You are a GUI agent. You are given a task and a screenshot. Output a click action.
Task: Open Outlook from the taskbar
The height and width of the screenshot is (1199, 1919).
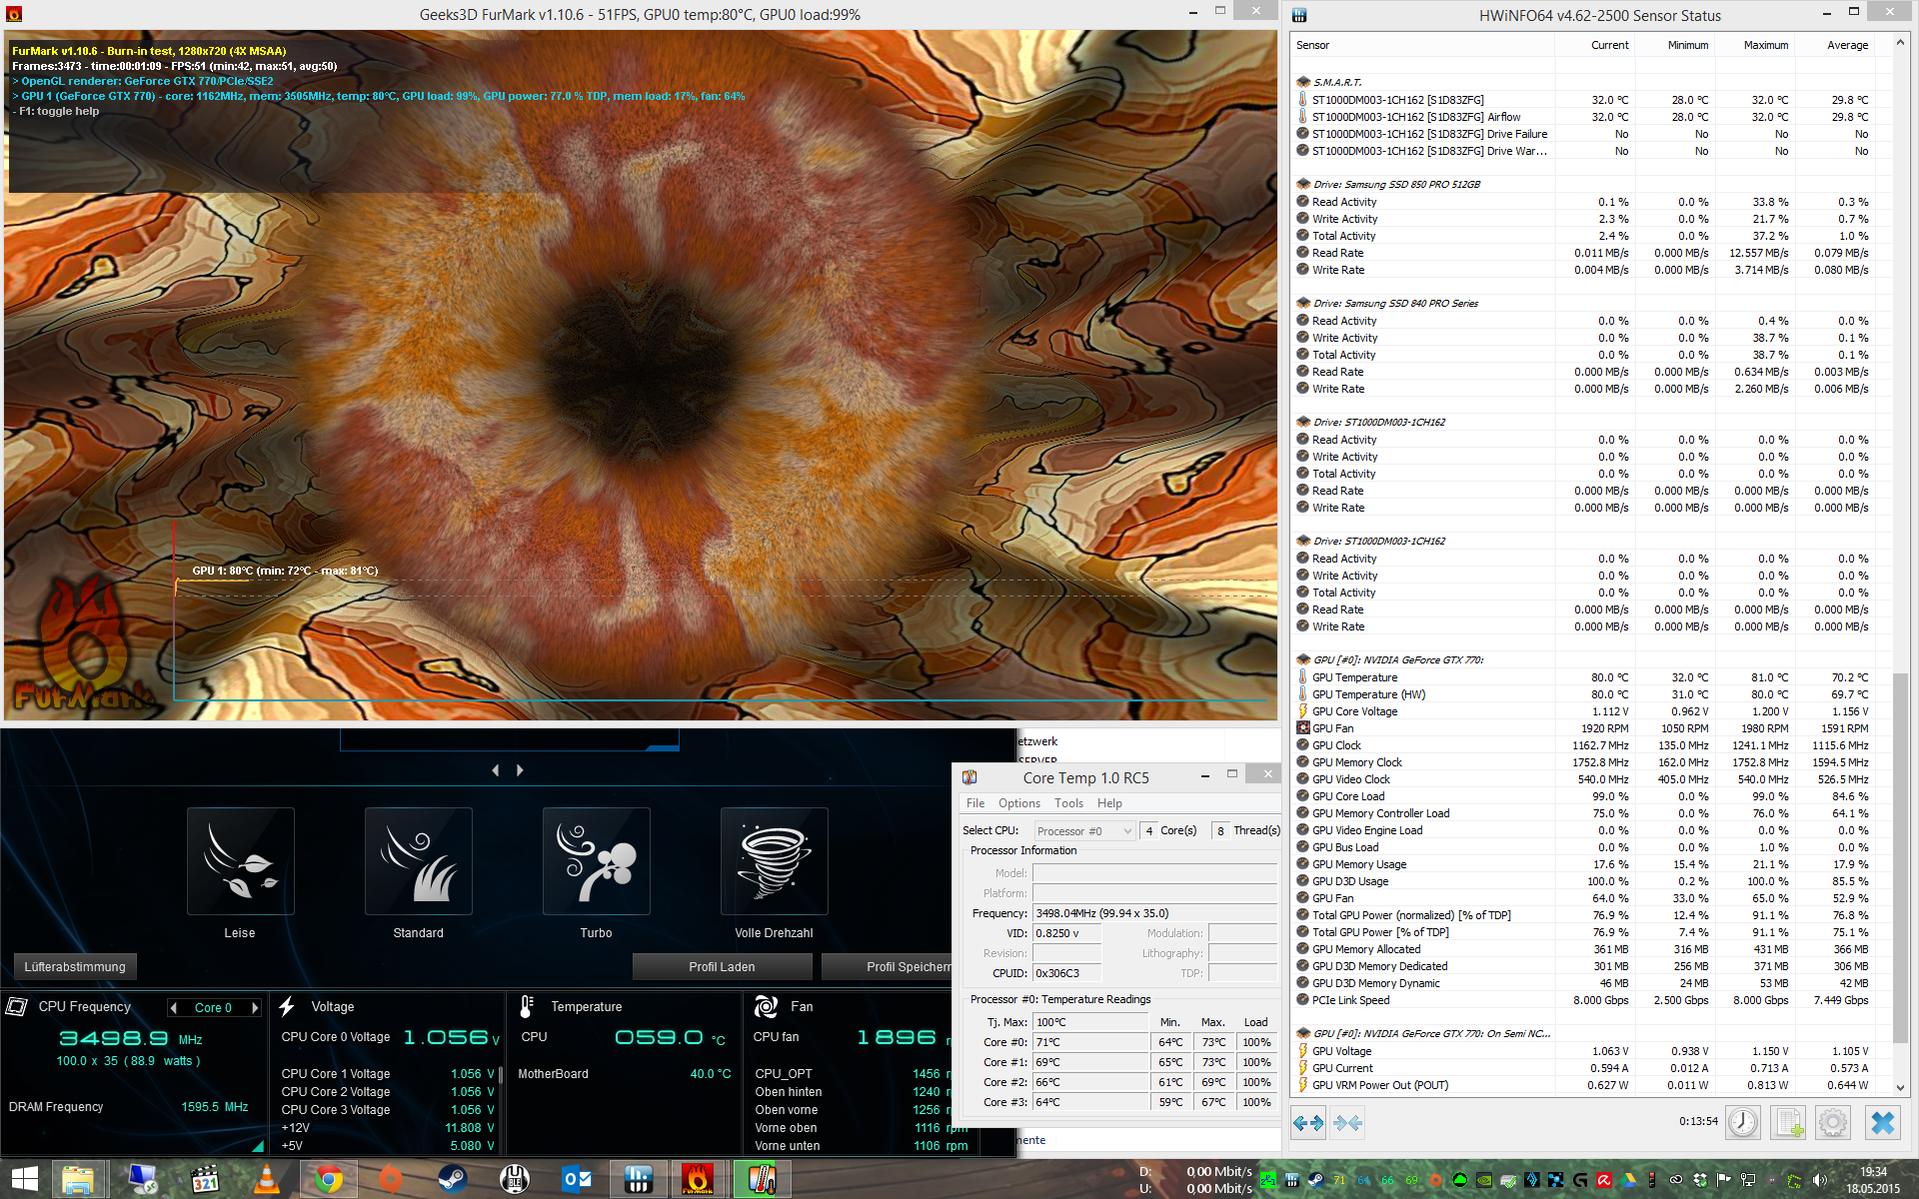577,1180
